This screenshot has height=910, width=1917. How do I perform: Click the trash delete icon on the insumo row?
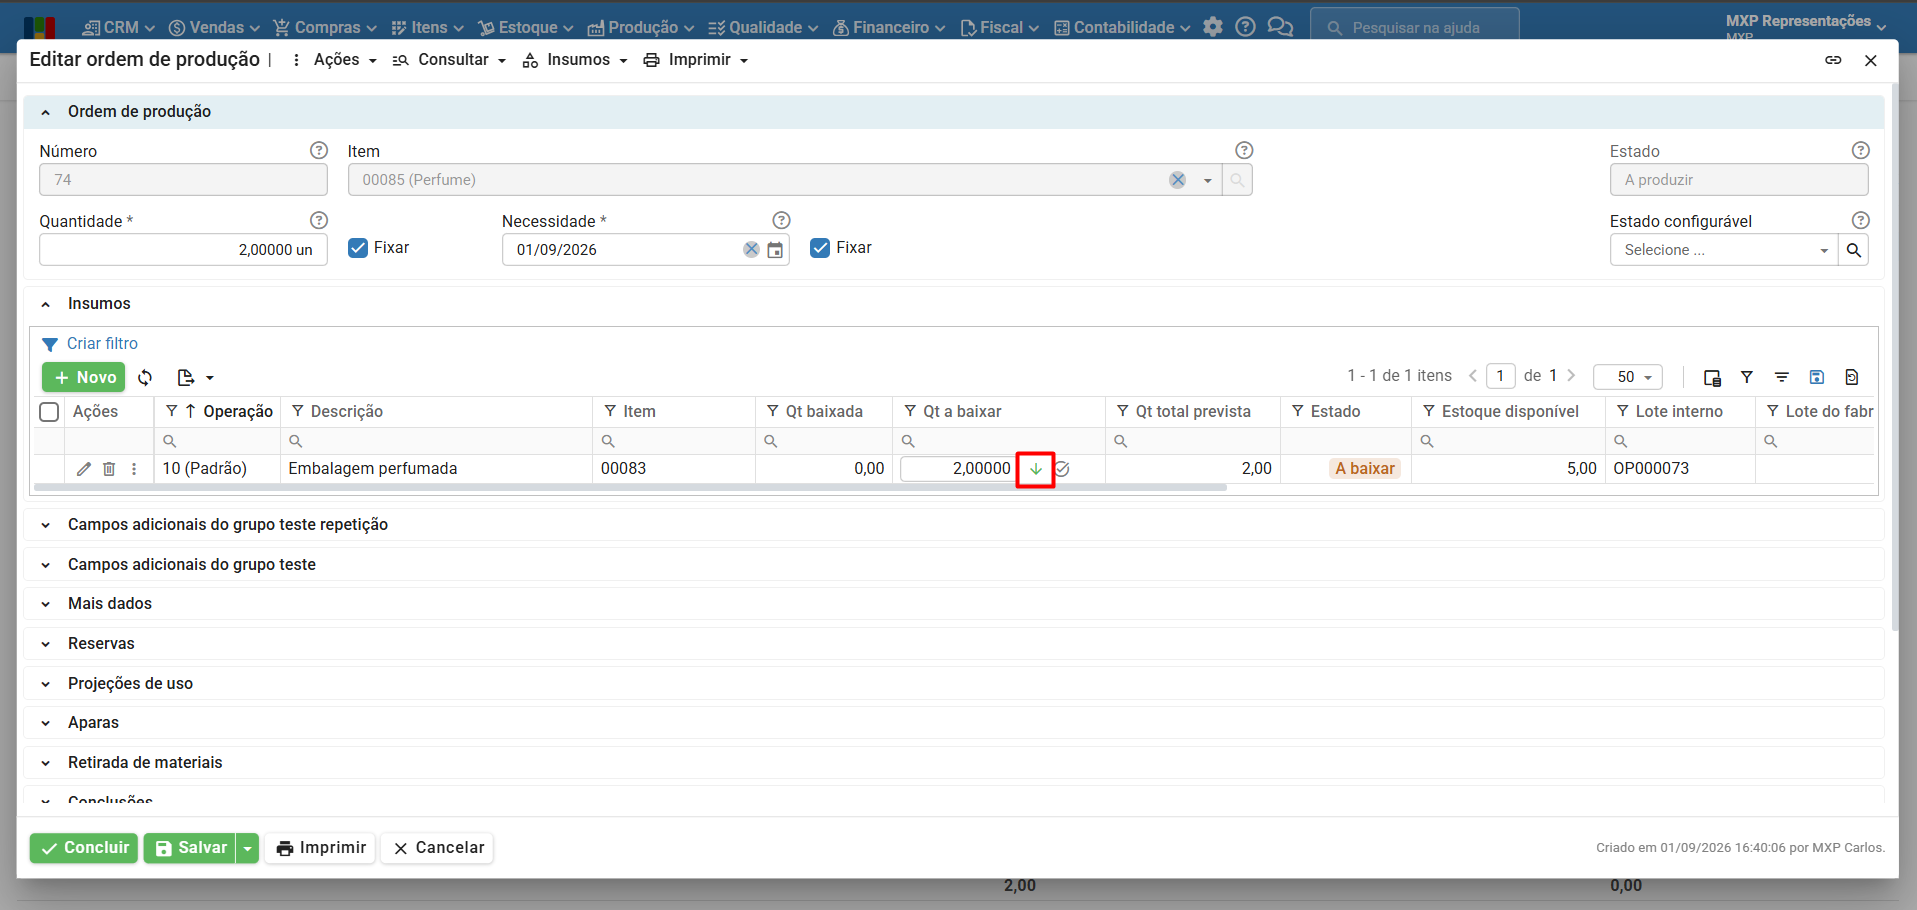[x=109, y=469]
